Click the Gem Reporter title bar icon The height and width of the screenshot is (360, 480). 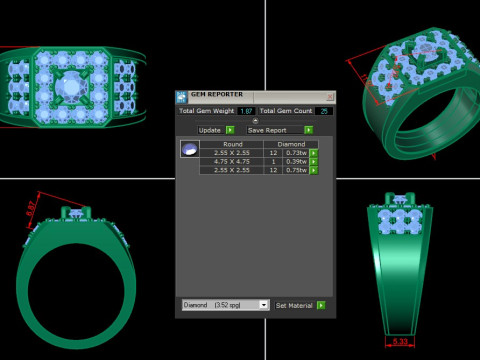point(182,97)
